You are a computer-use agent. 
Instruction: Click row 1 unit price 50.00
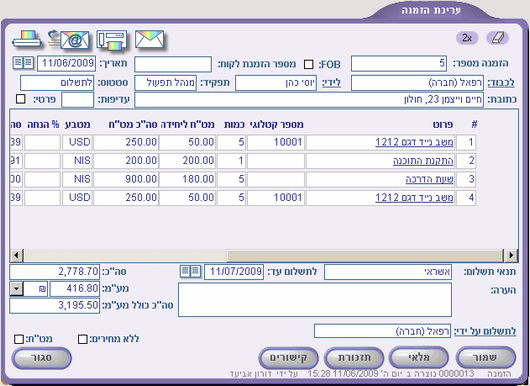(x=187, y=142)
